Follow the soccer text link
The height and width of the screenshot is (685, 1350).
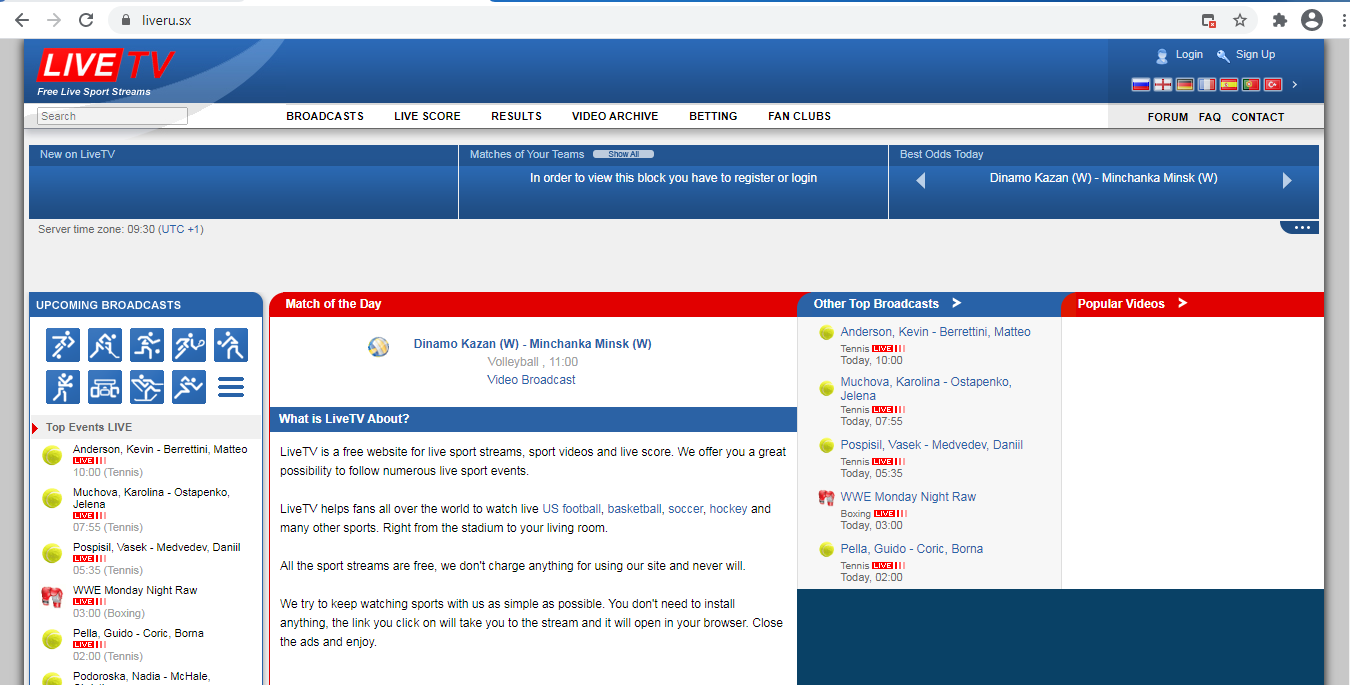686,509
